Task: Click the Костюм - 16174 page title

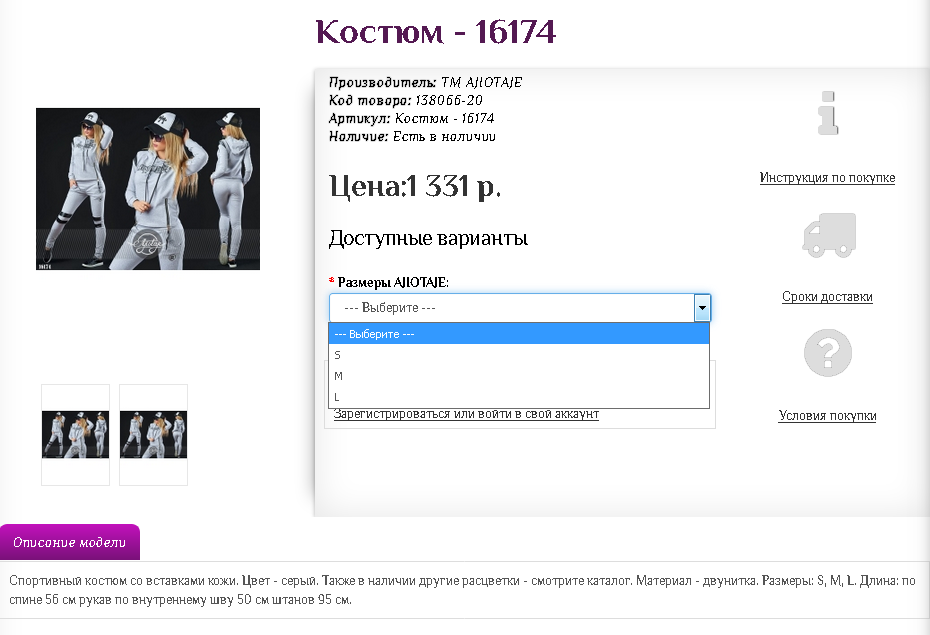Action: pyautogui.click(x=436, y=32)
